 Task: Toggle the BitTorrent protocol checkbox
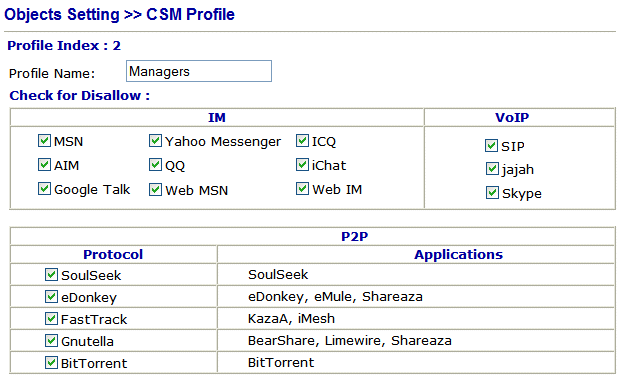[51, 363]
